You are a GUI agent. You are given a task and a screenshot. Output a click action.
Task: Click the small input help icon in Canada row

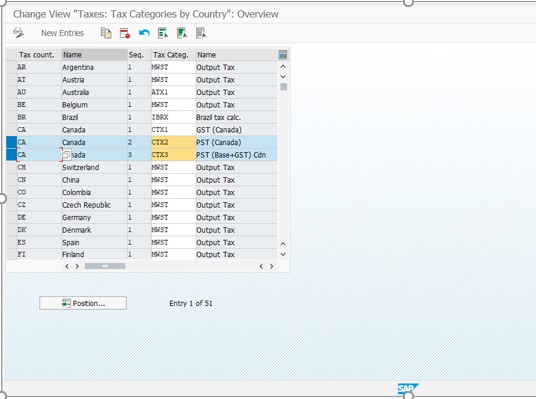66,155
